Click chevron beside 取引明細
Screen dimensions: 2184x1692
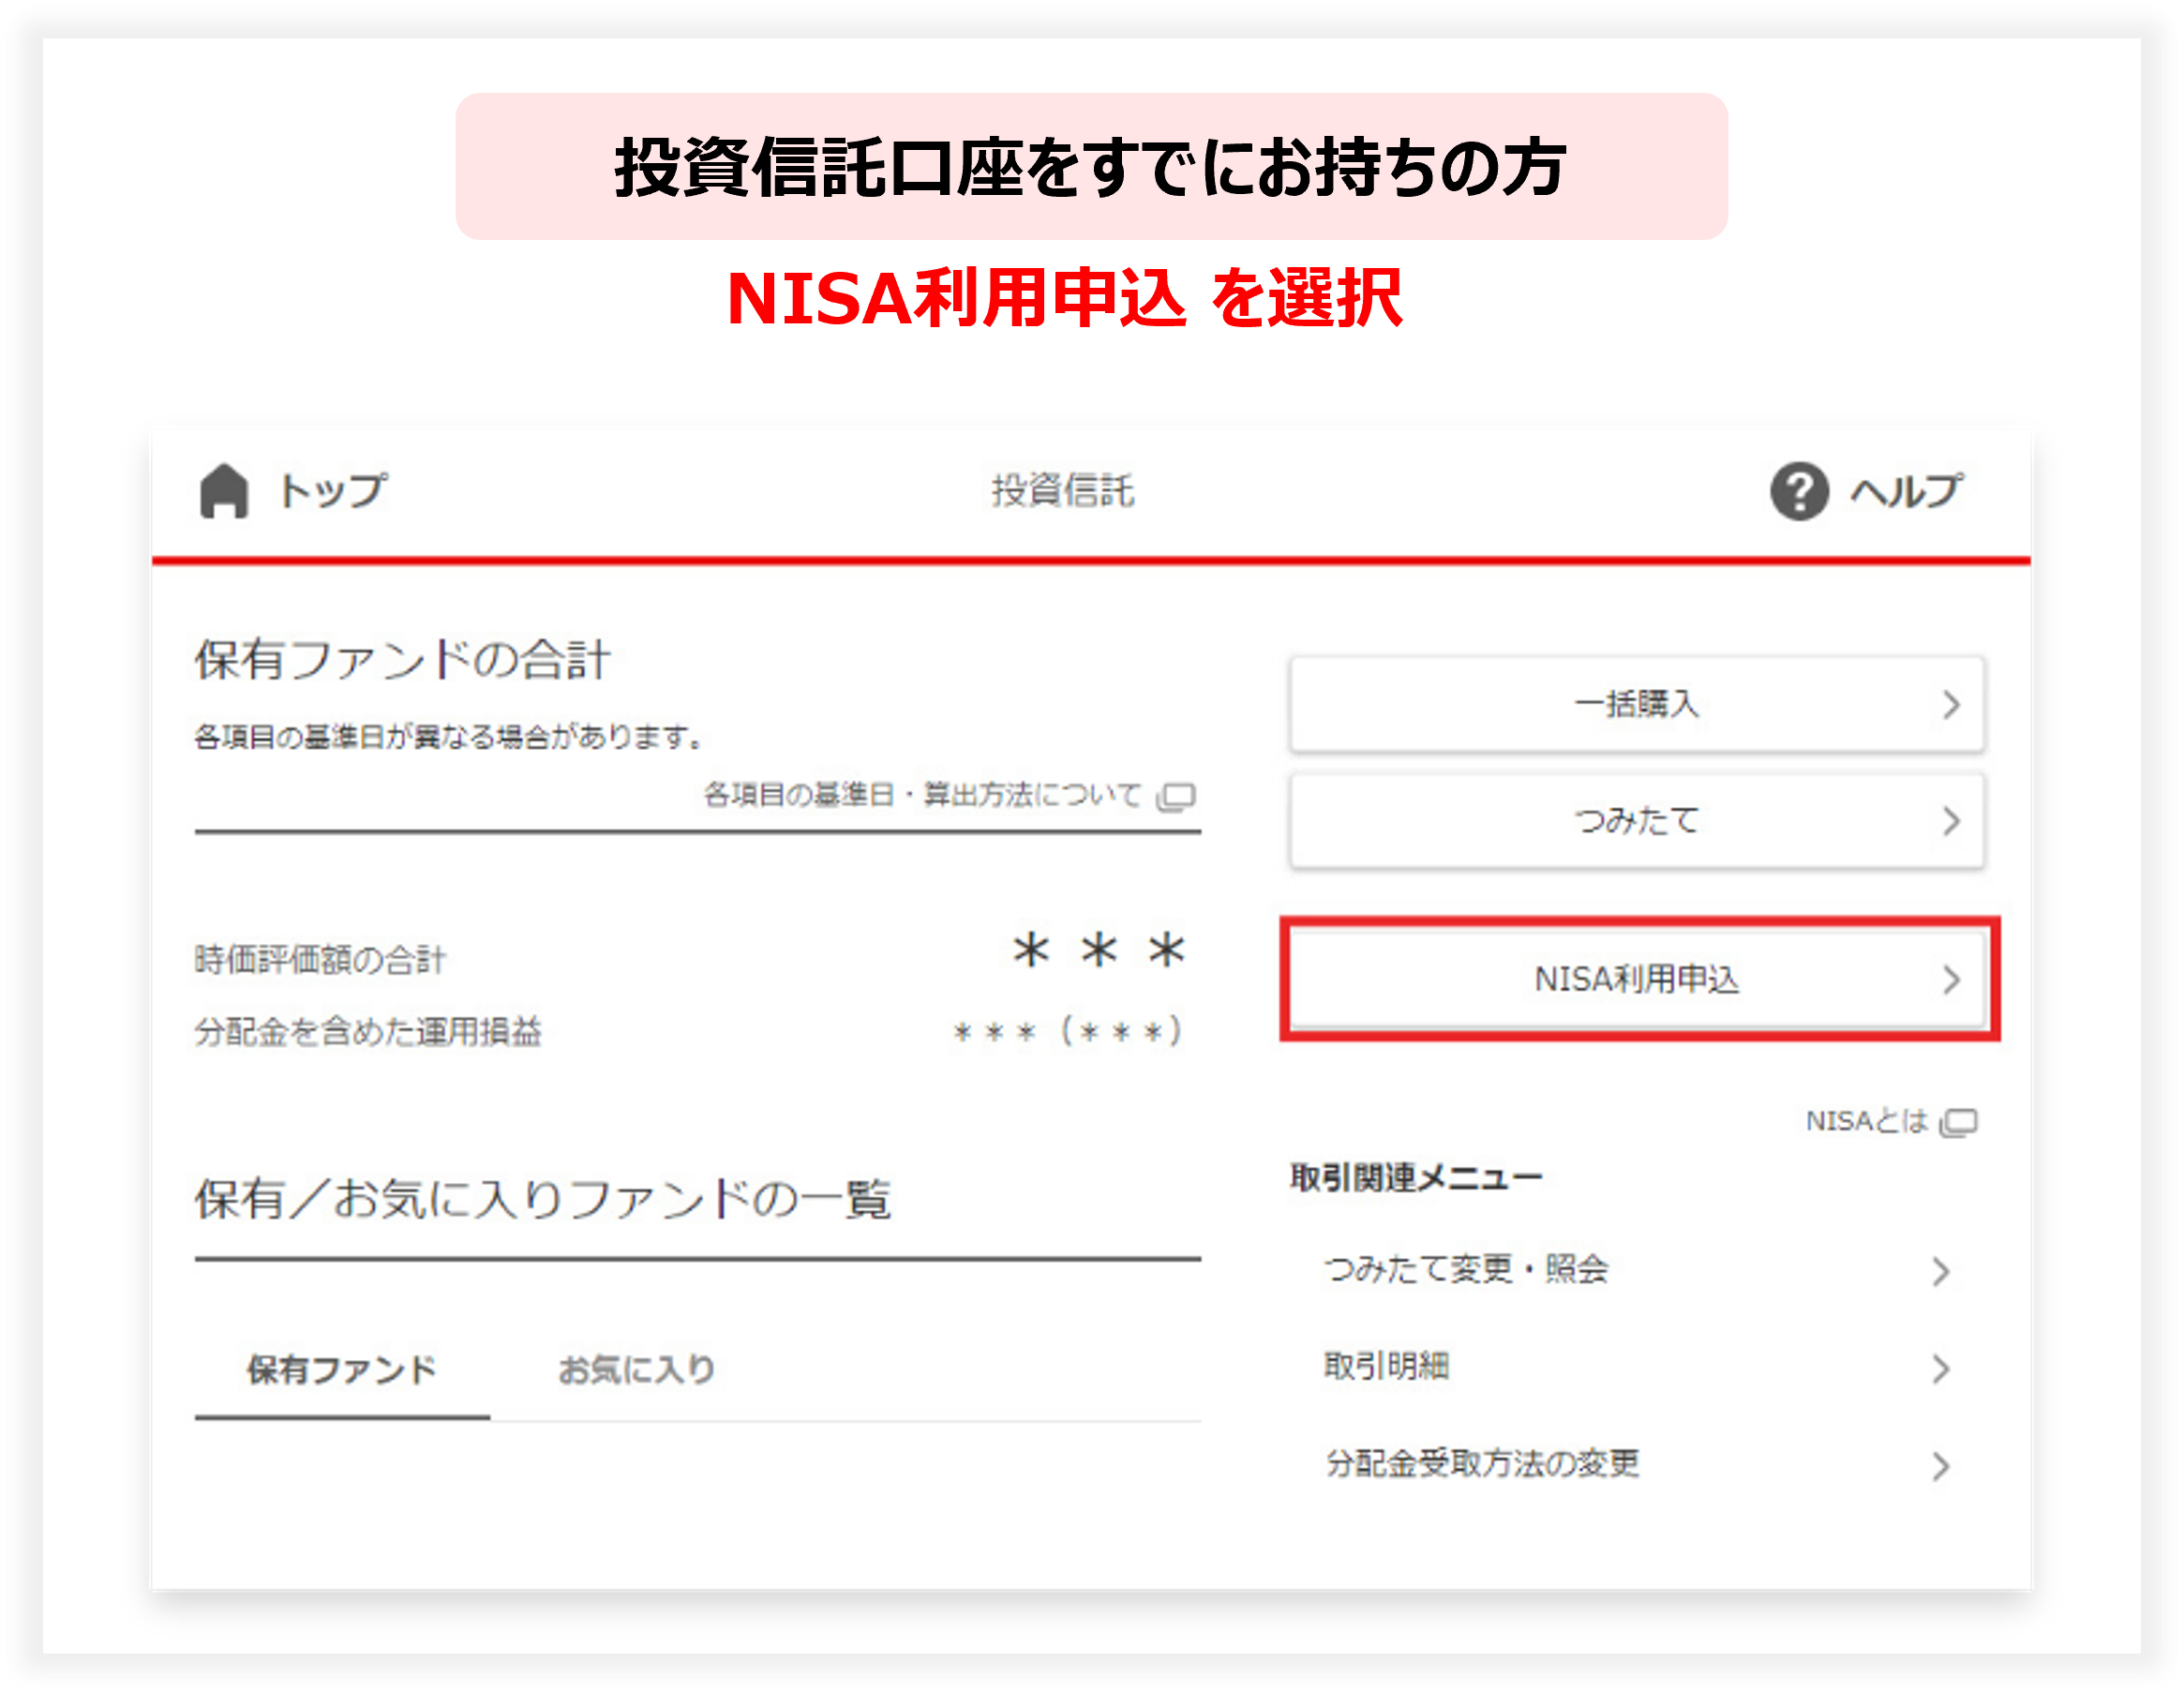point(1940,1368)
